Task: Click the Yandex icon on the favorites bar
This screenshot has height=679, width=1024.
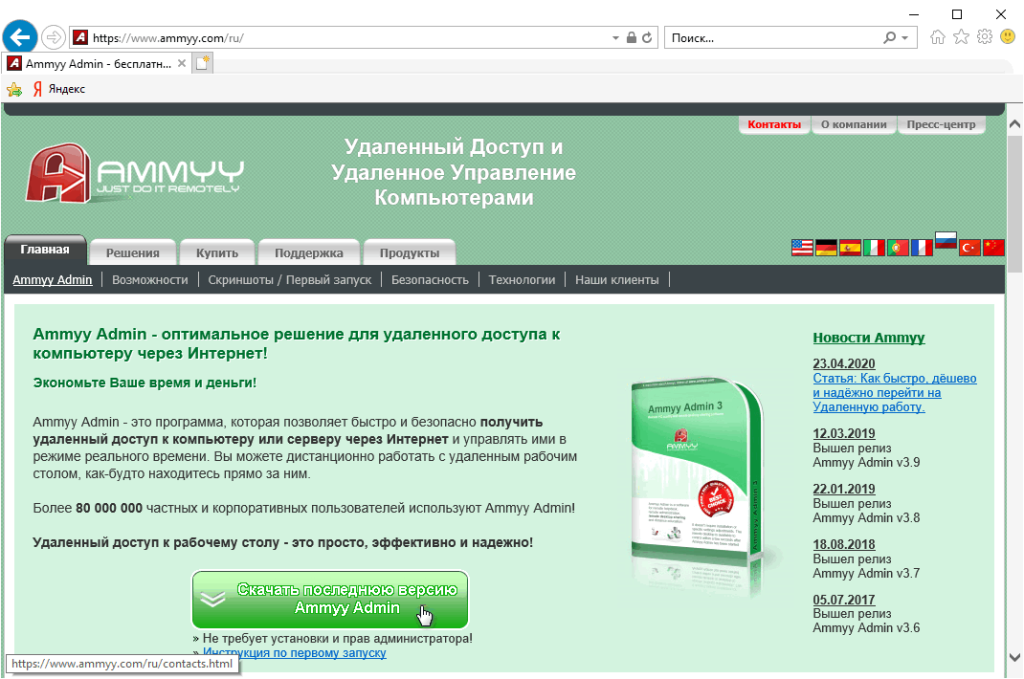Action: (40, 88)
